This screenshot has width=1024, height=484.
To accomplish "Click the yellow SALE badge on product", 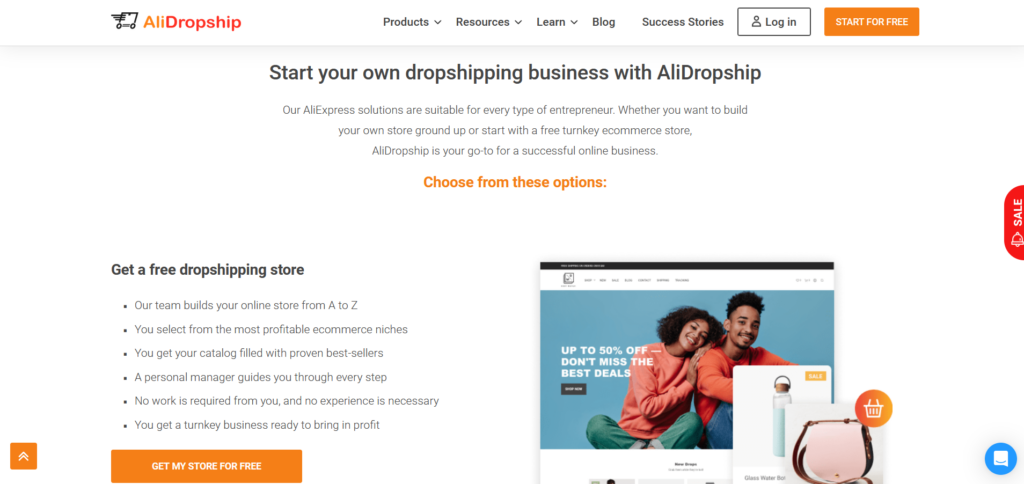I will pyautogui.click(x=816, y=376).
